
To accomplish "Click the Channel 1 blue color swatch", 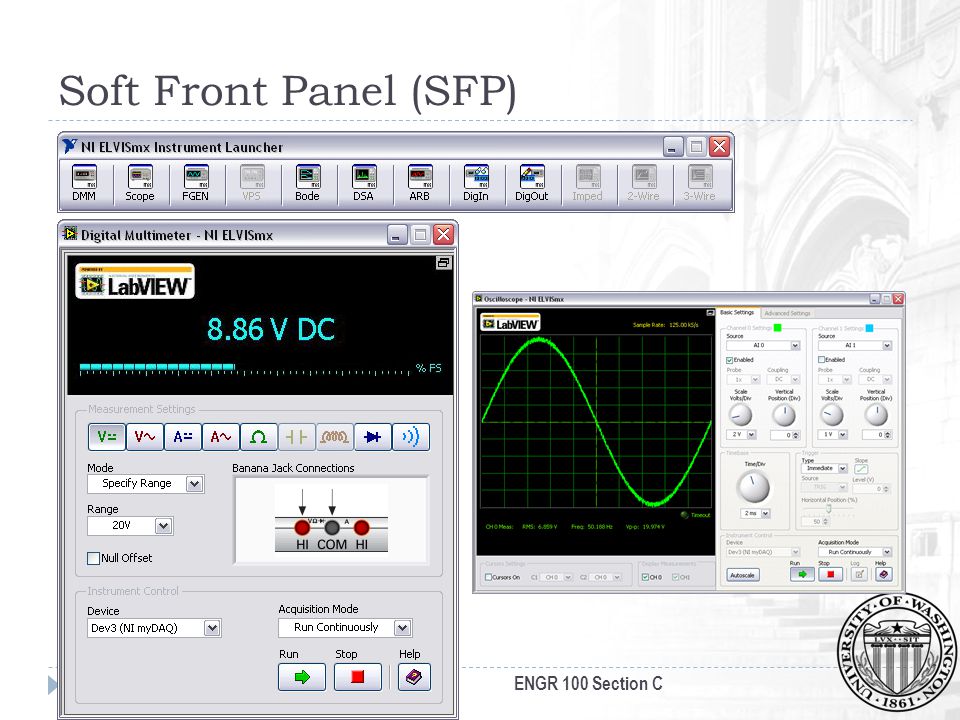I will (x=869, y=328).
